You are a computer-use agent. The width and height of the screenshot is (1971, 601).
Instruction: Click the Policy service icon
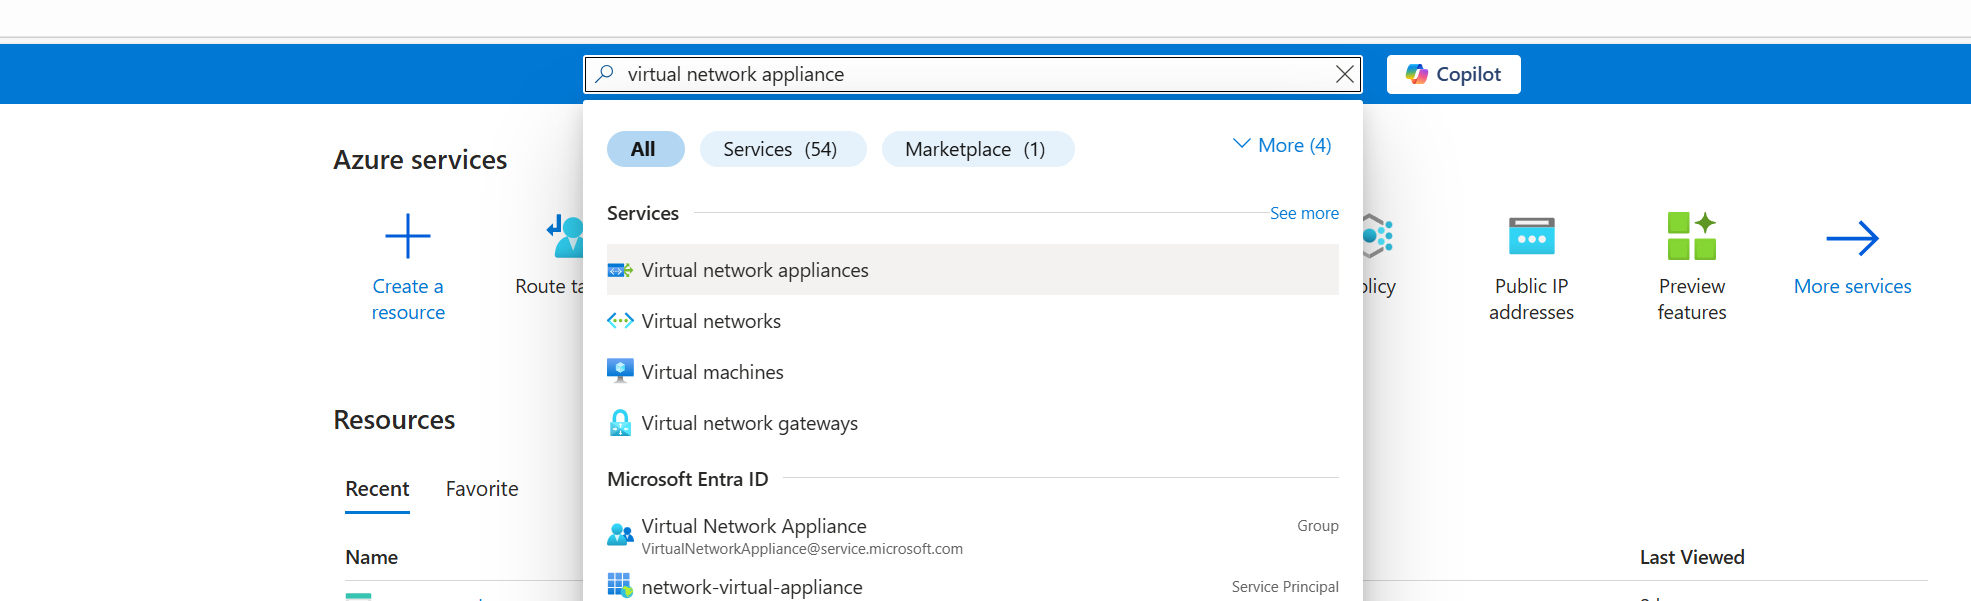[x=1378, y=236]
